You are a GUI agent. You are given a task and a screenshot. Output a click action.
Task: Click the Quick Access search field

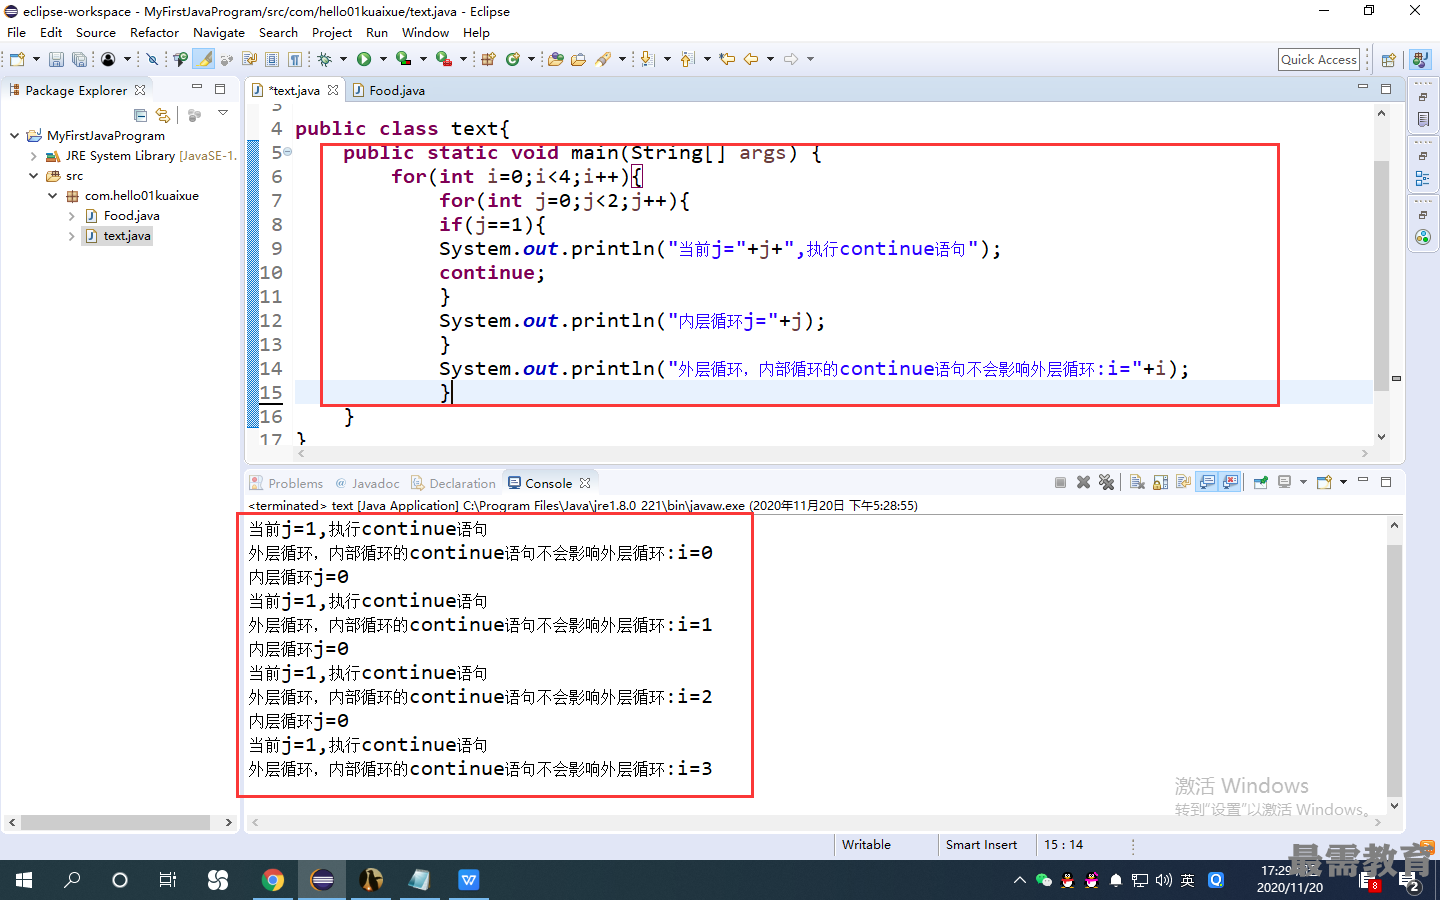pos(1319,59)
